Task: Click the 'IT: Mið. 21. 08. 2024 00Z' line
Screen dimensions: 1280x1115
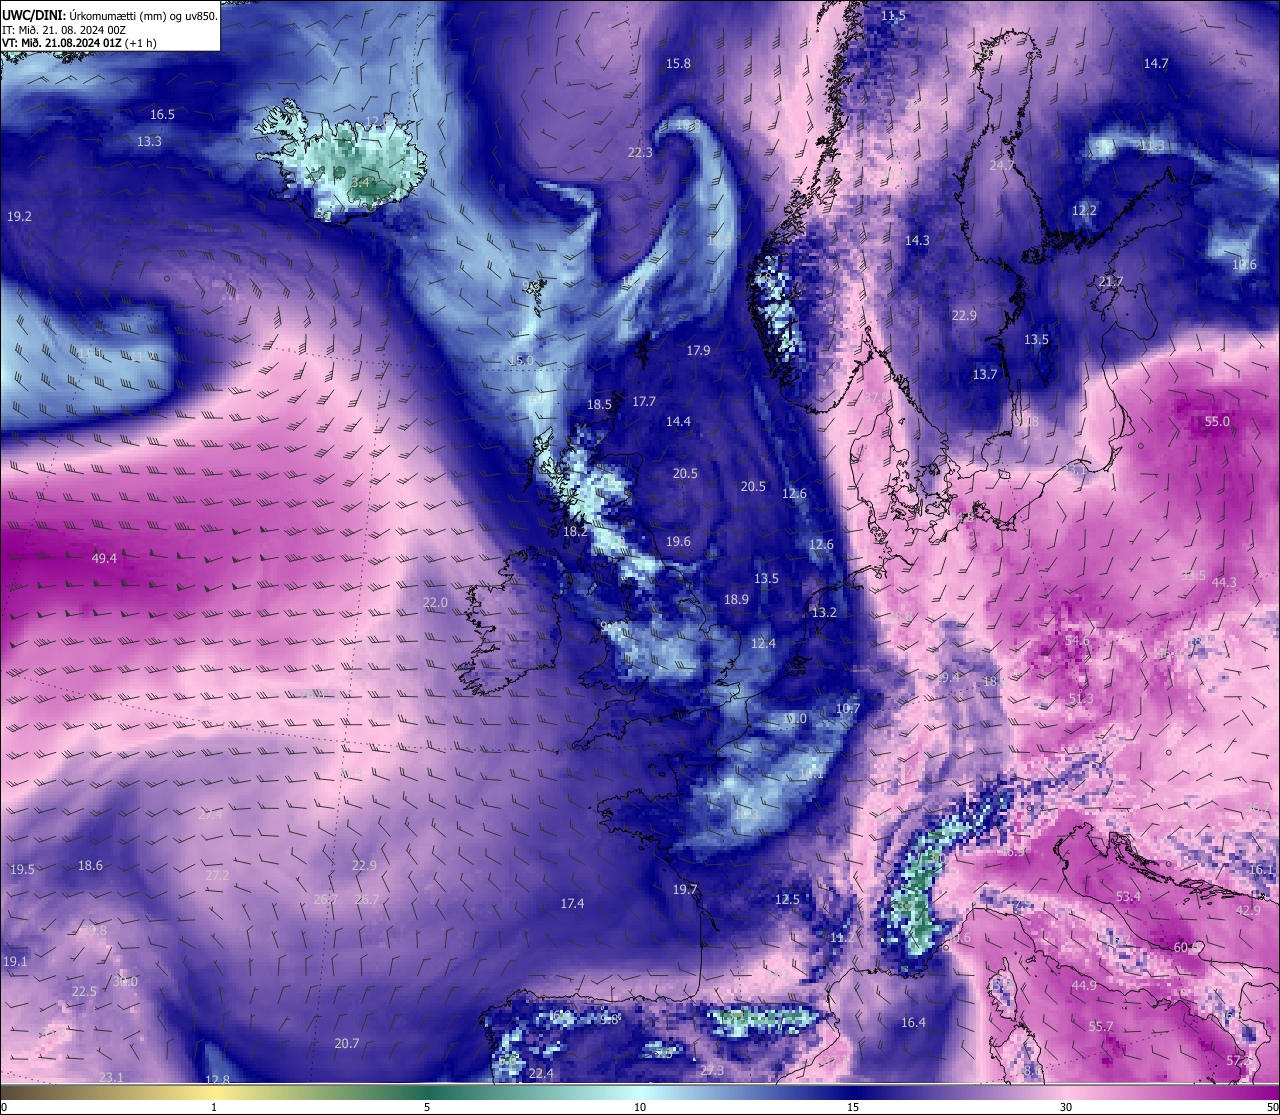Action: tap(64, 29)
